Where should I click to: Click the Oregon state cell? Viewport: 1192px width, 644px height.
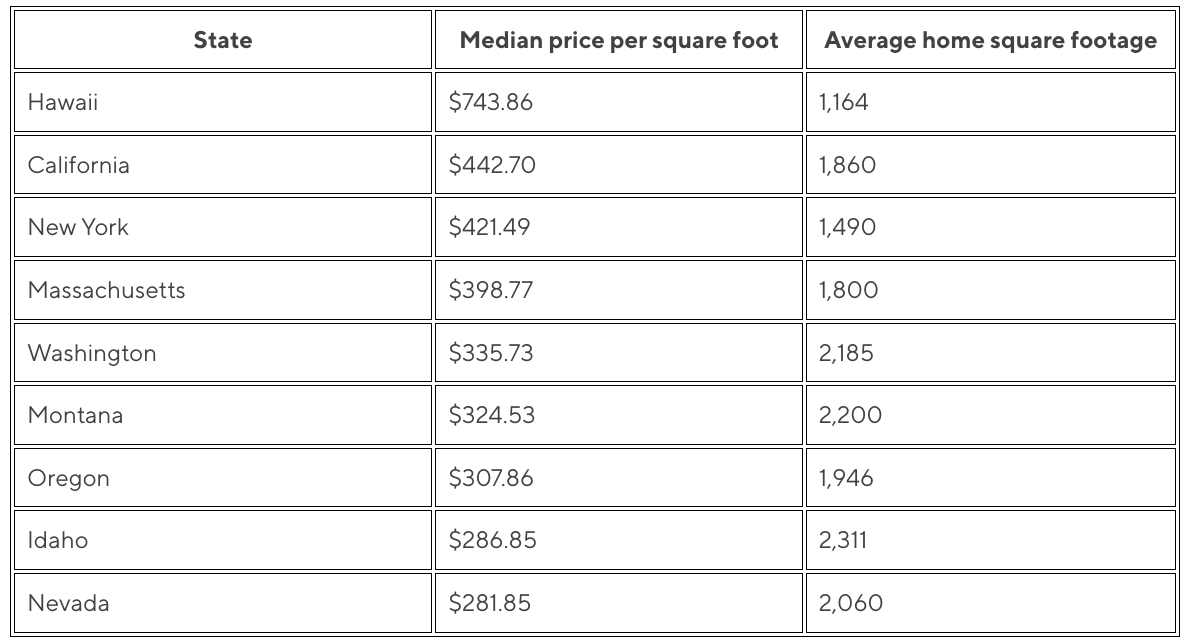coord(223,477)
